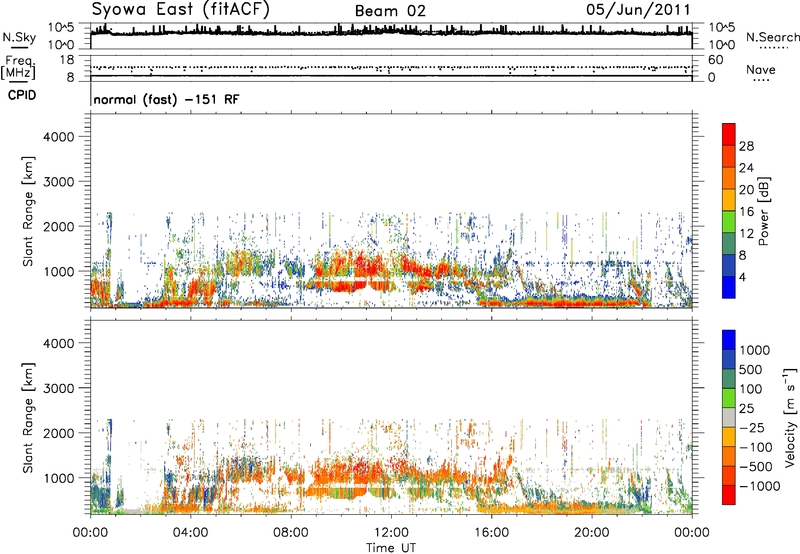The width and height of the screenshot is (800, 554).
Task: Click the "04:00" time tick label
Action: tap(190, 533)
